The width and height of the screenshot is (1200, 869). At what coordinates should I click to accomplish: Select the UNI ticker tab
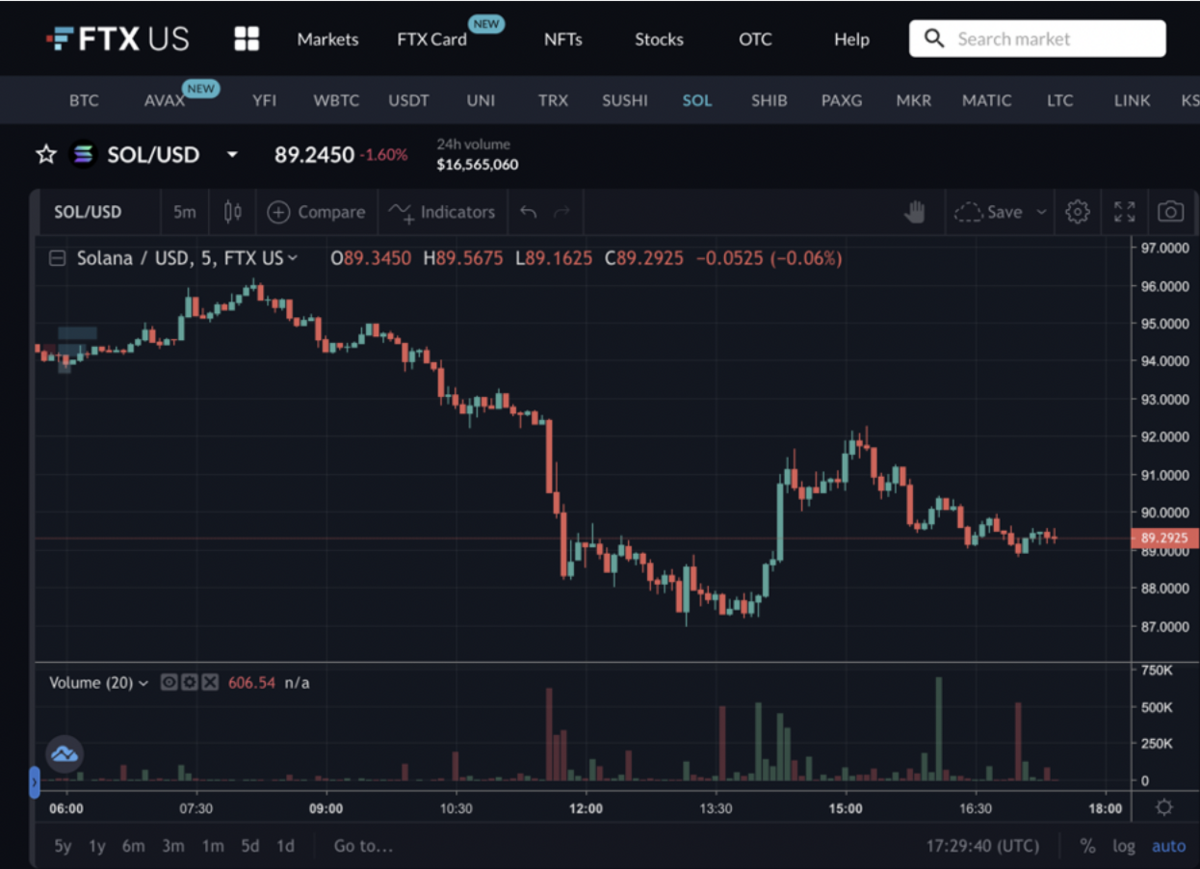pyautogui.click(x=481, y=101)
